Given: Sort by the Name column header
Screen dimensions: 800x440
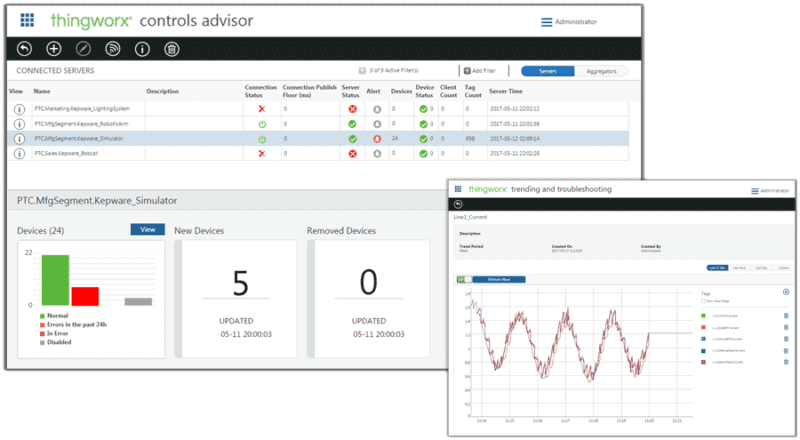Looking at the screenshot, I should (x=42, y=91).
